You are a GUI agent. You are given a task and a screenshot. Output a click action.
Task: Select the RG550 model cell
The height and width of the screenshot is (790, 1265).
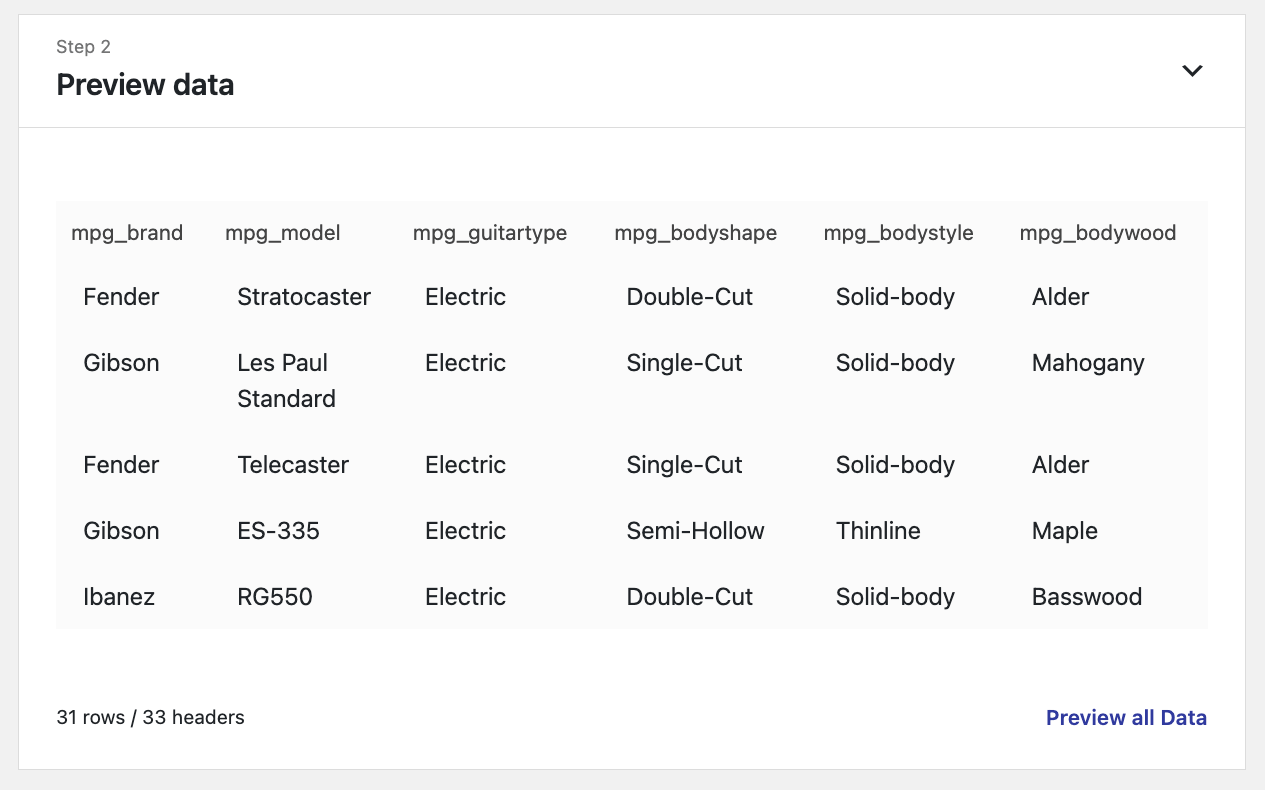pos(275,597)
